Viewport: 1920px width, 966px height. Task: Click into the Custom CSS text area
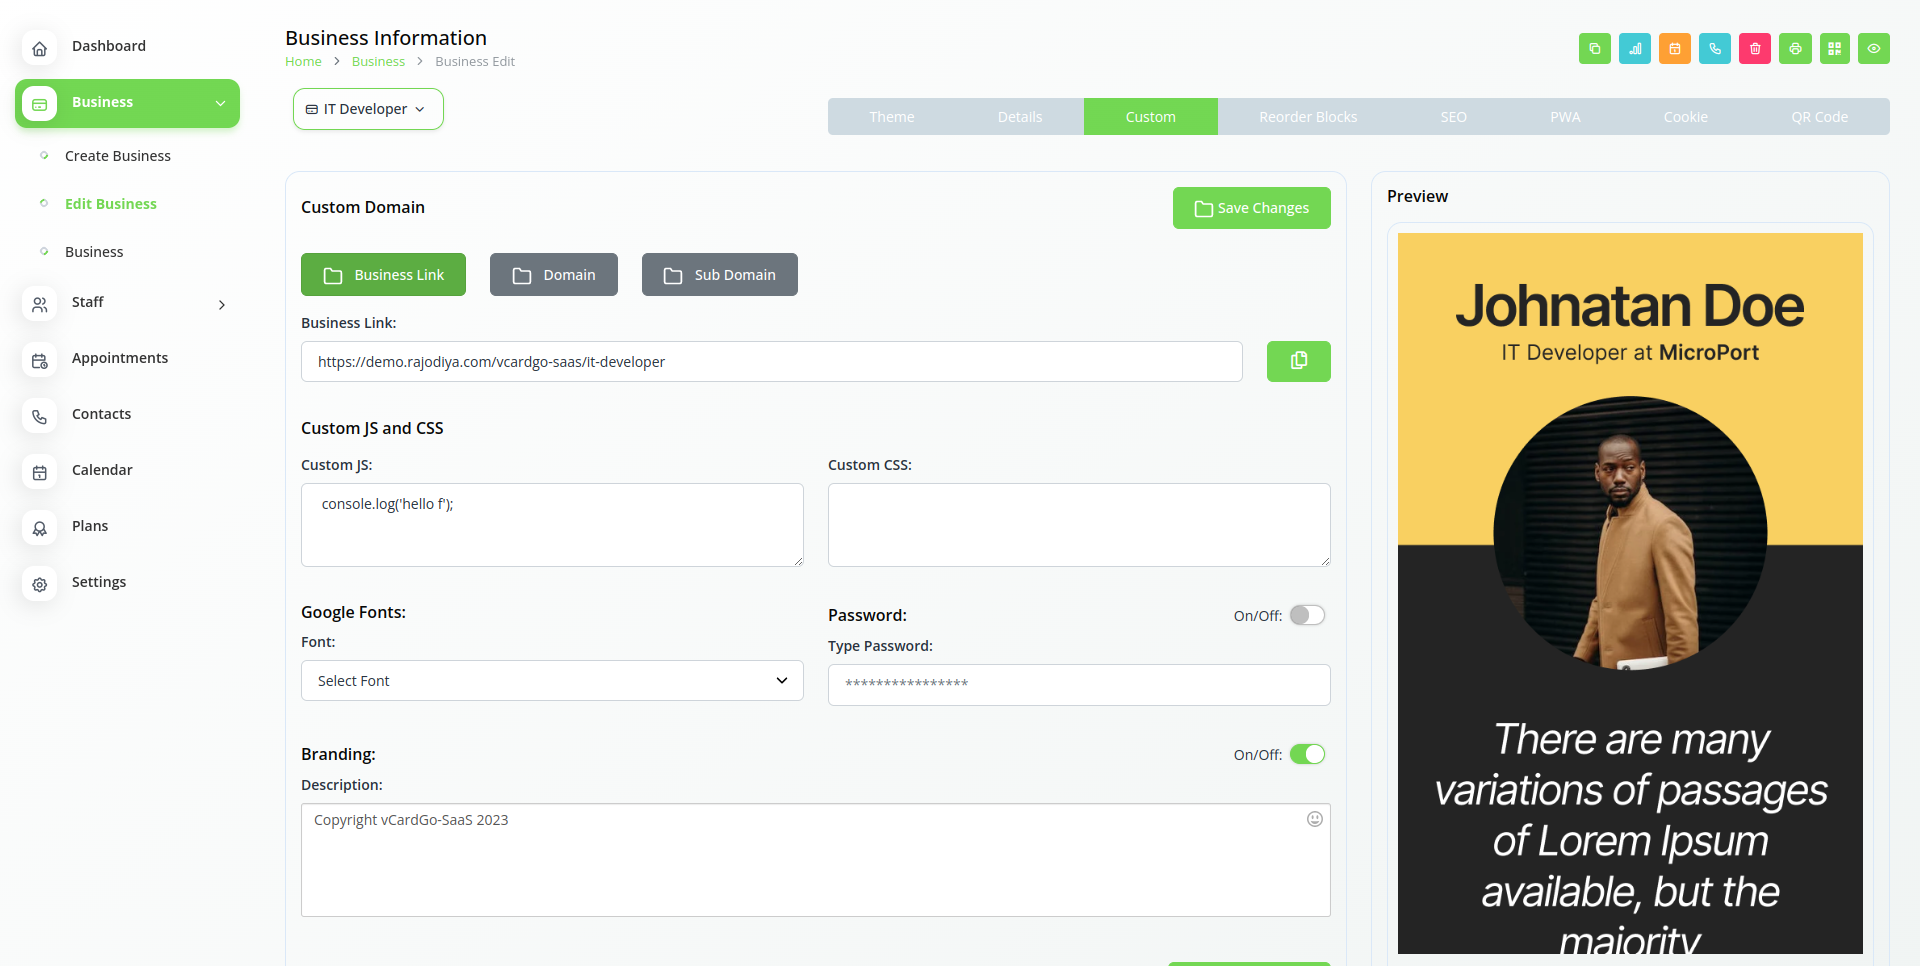point(1078,525)
